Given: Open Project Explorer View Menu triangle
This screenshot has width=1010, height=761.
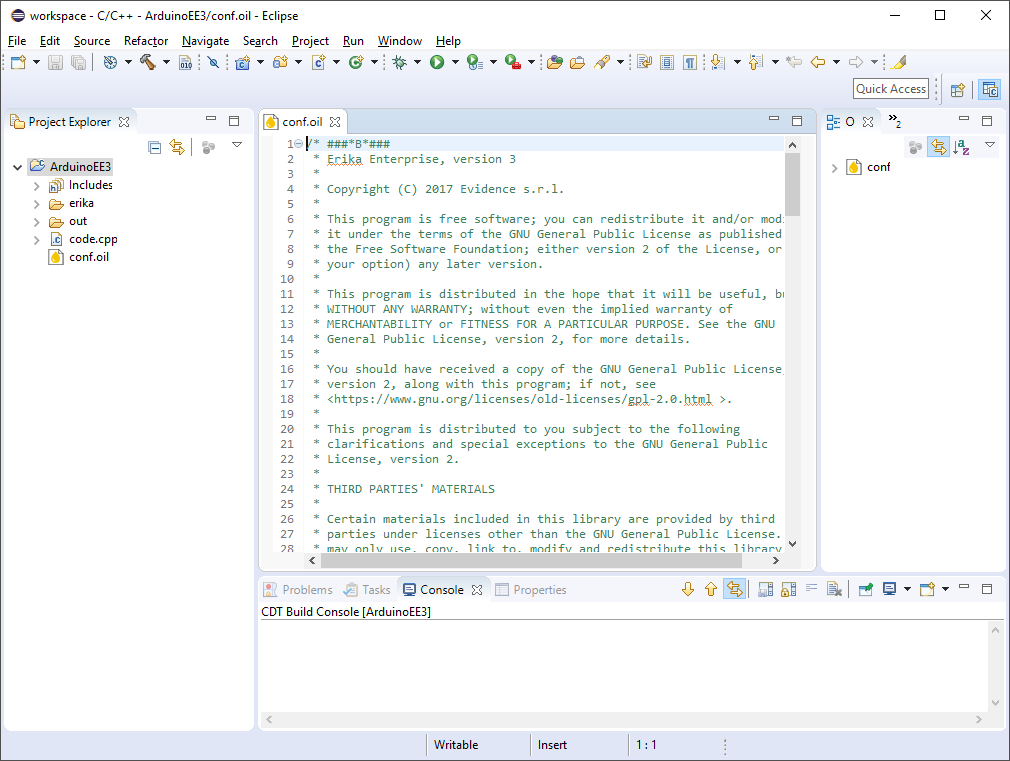Looking at the screenshot, I should click(237, 145).
